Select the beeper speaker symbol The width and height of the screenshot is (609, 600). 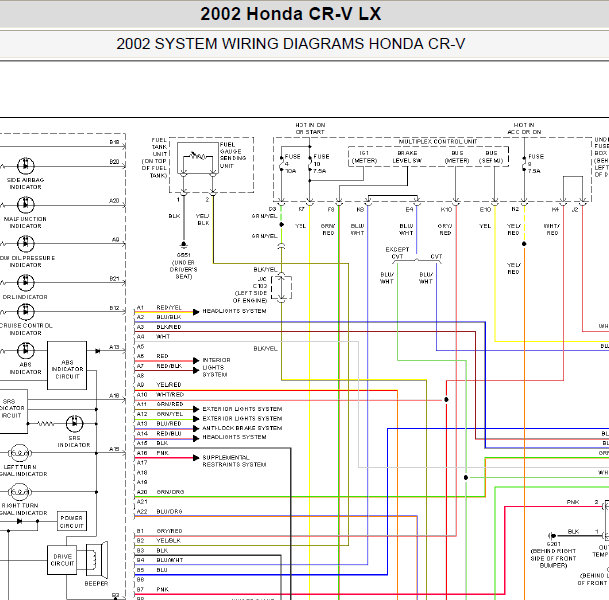tap(96, 560)
